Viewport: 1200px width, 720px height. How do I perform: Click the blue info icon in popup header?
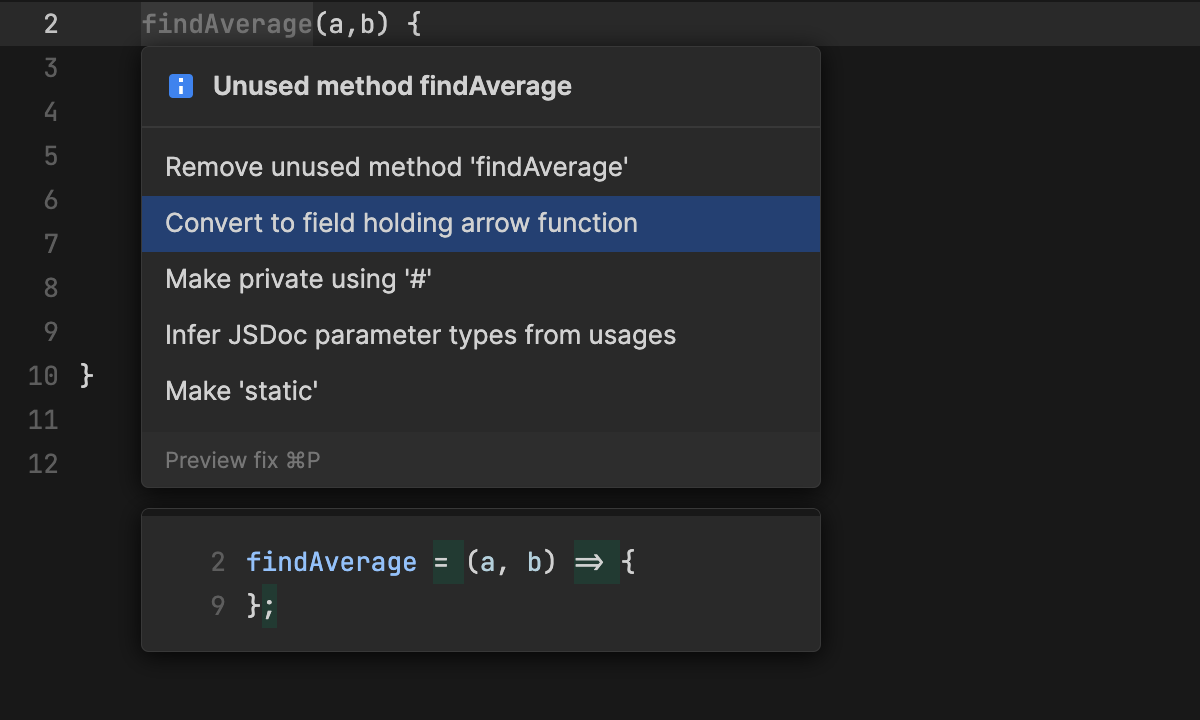tap(181, 86)
